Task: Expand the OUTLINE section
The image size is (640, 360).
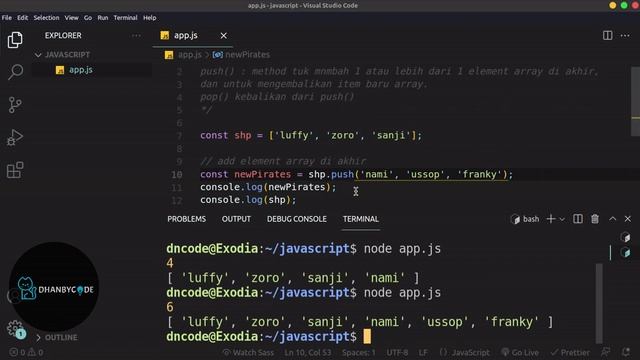Action: coord(61,338)
